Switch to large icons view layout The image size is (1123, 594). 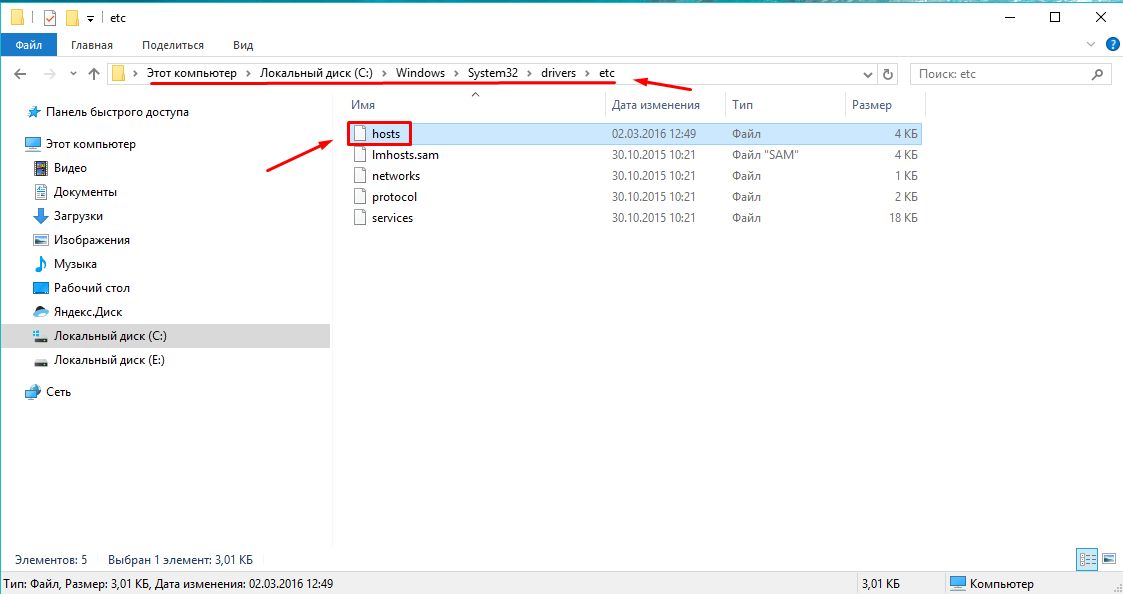(x=1109, y=559)
